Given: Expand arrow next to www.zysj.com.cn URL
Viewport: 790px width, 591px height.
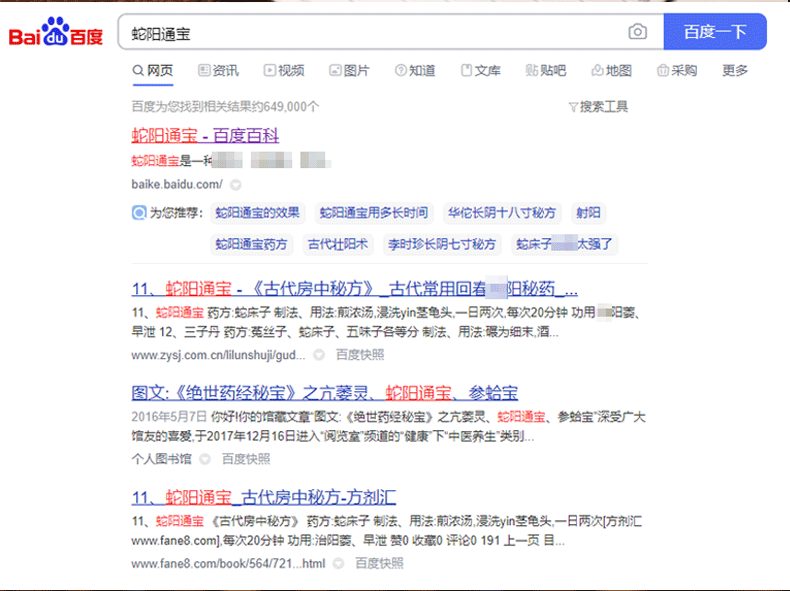Looking at the screenshot, I should (x=318, y=355).
